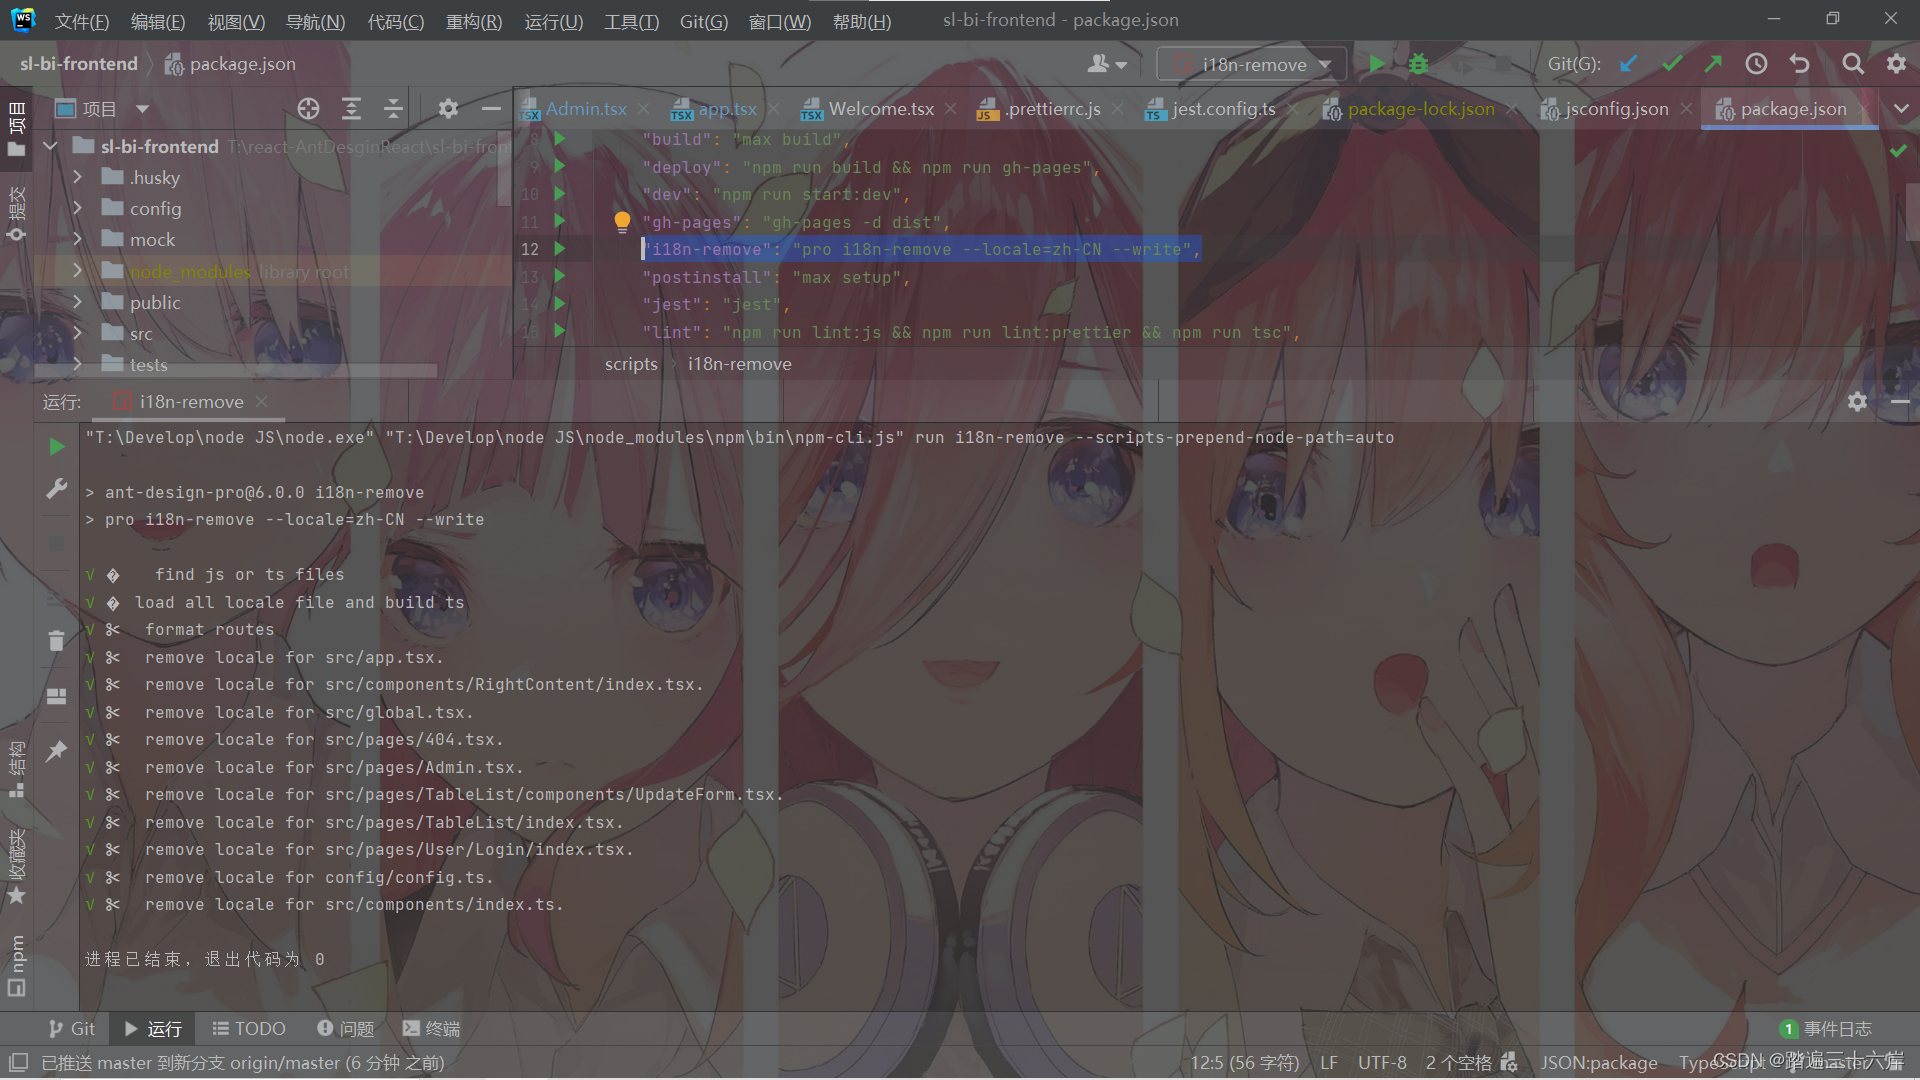Toggle tool window bars icon in status bar

[18, 1062]
